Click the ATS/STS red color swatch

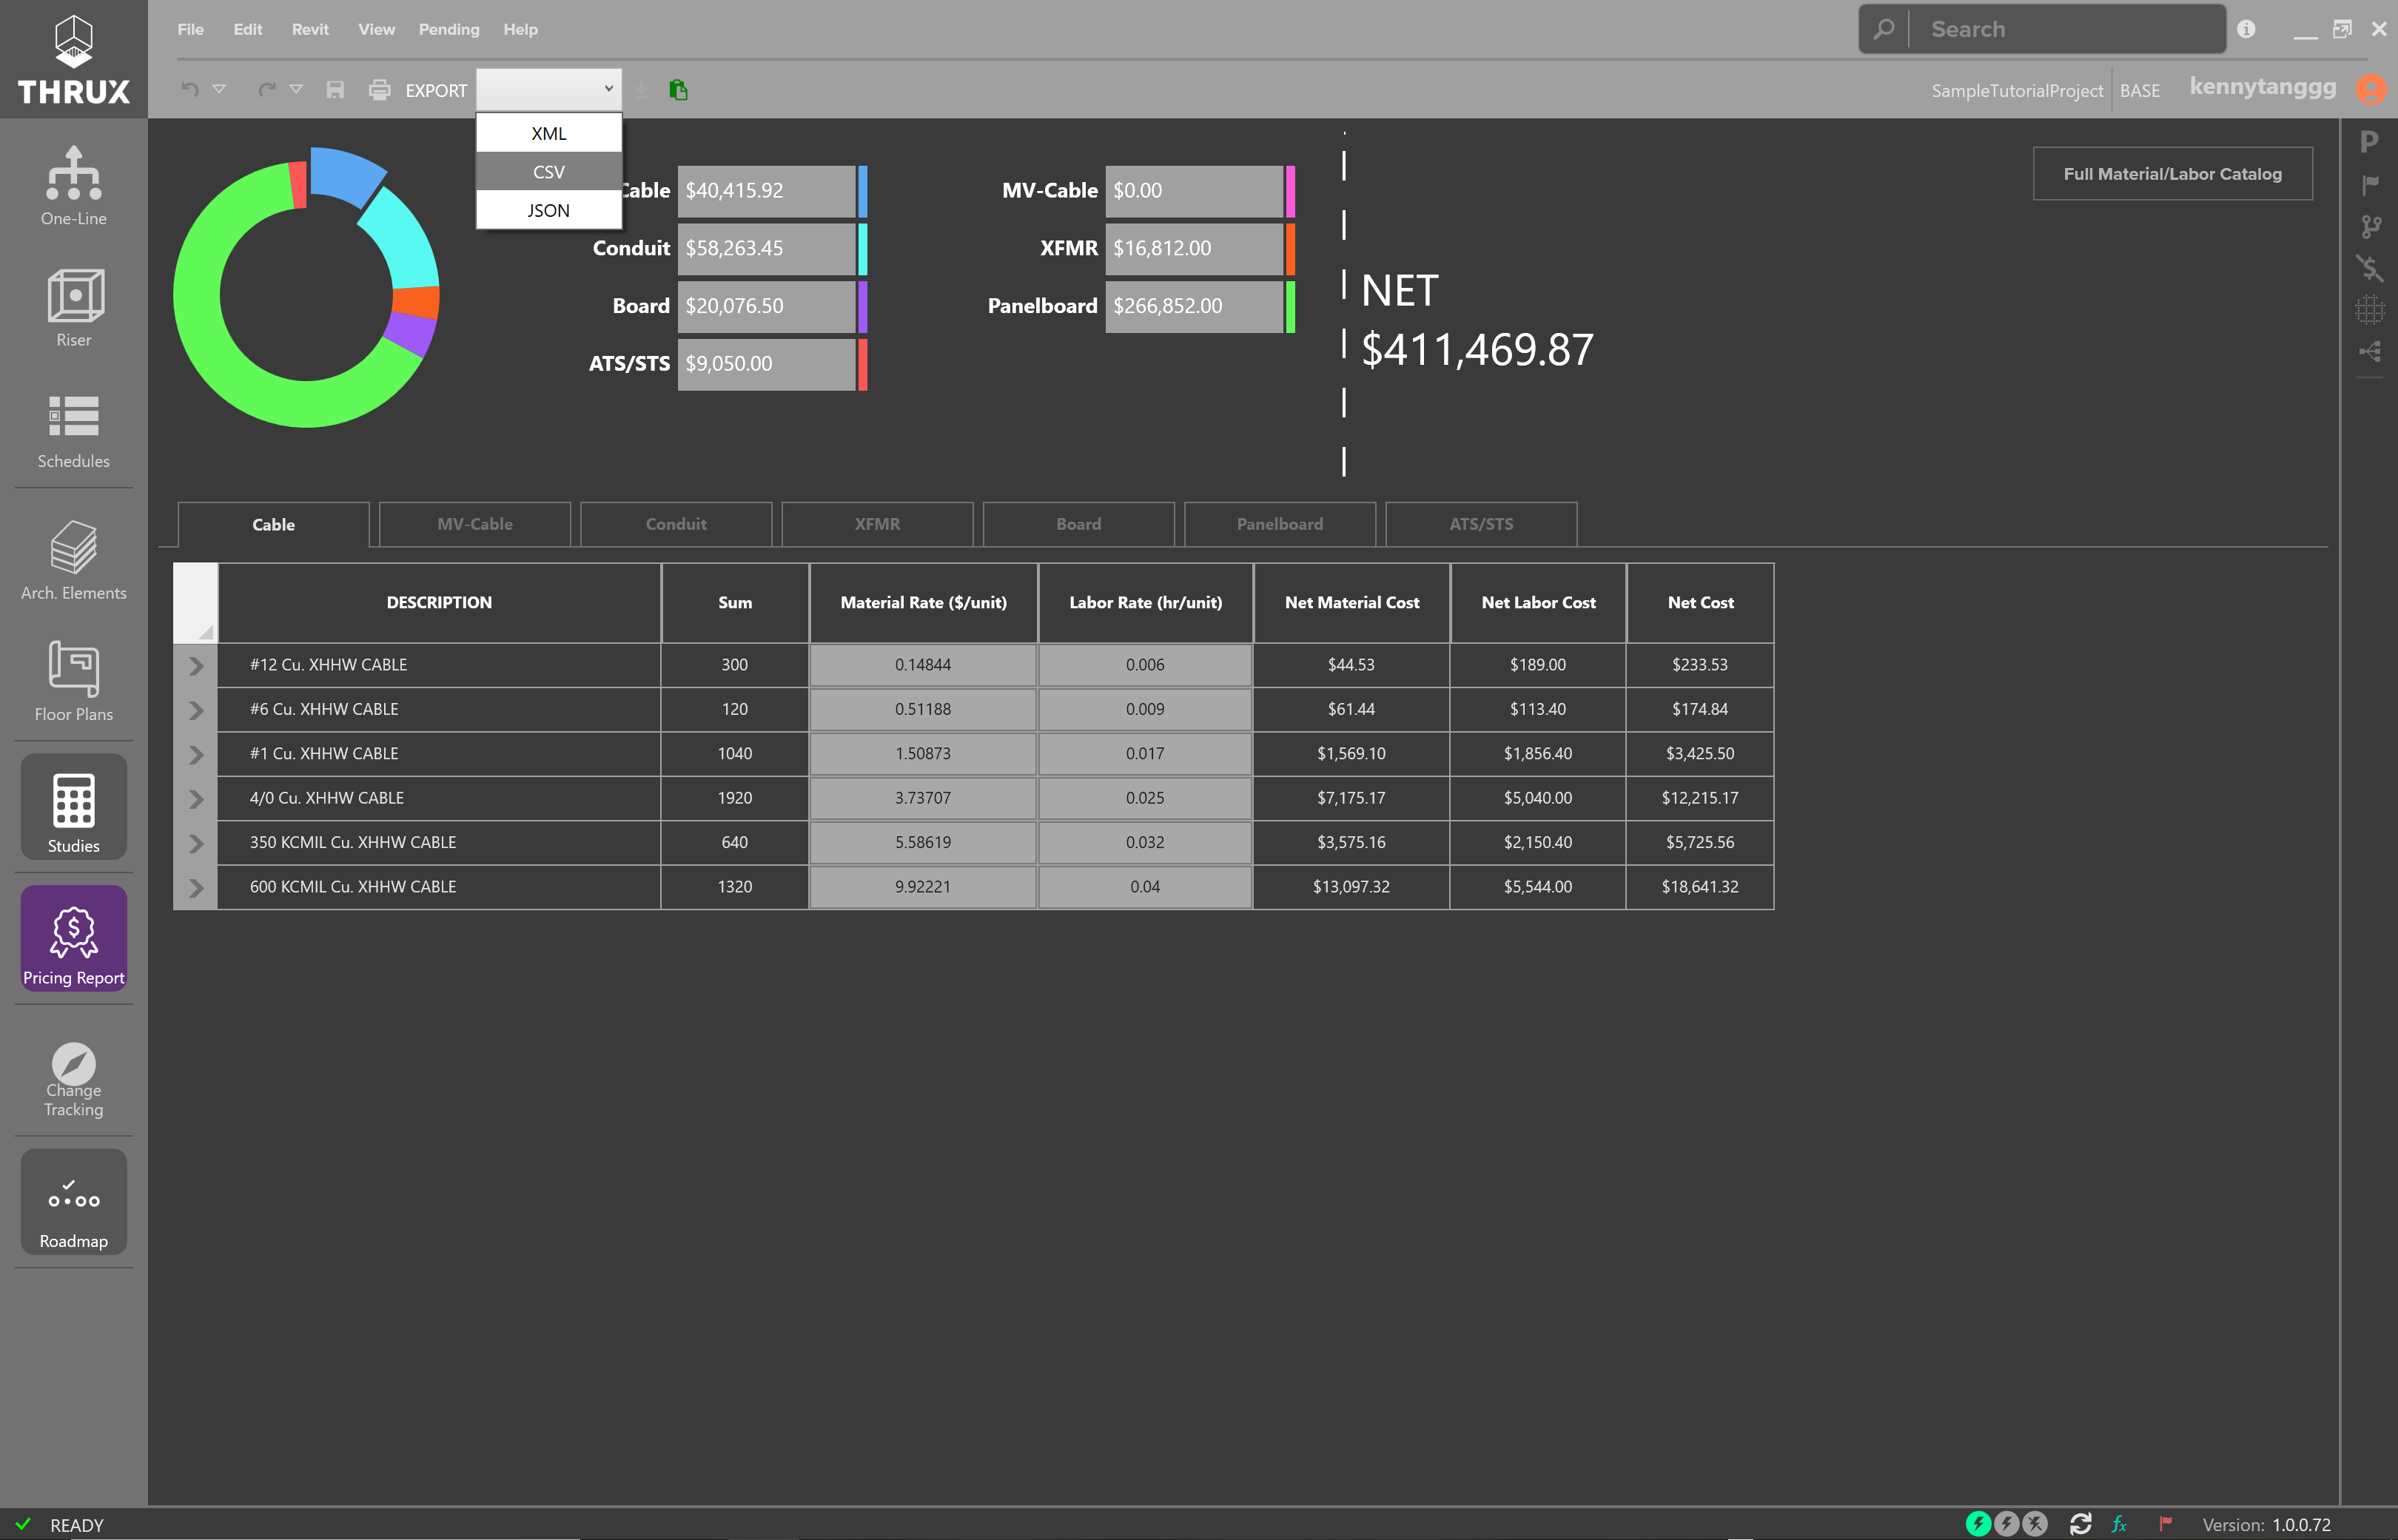862,364
